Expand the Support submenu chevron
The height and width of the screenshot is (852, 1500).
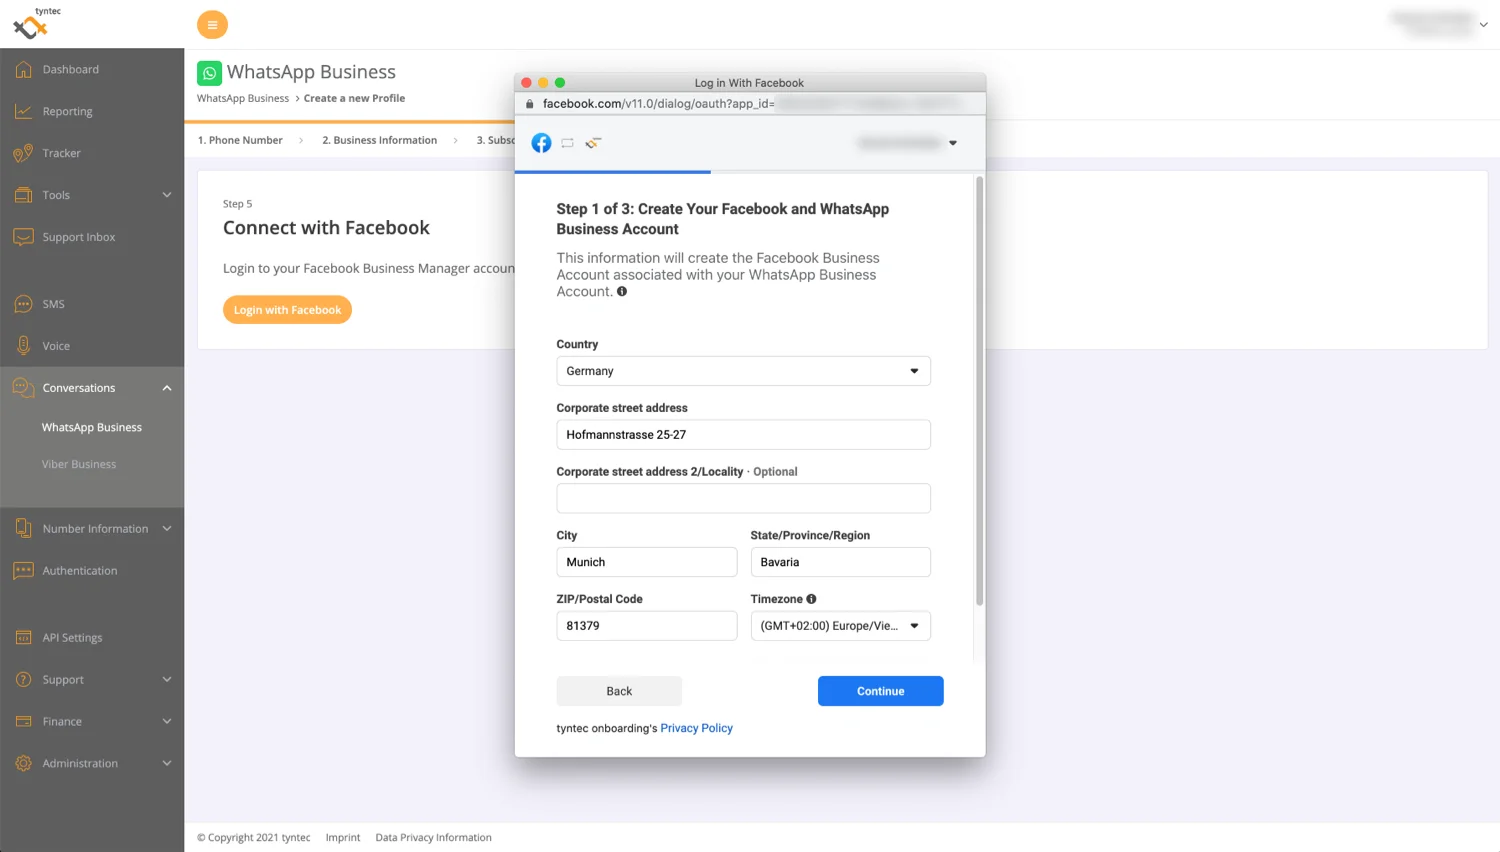click(x=167, y=680)
